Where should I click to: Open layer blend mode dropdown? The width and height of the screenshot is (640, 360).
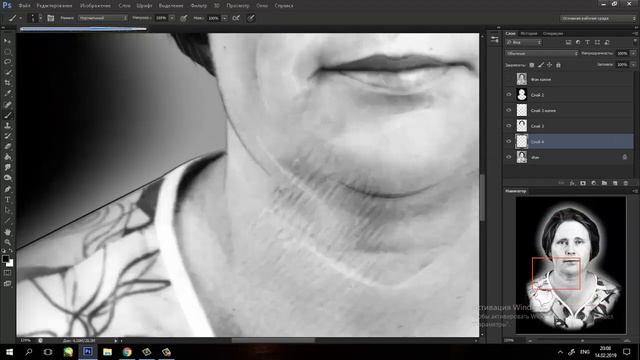coord(542,53)
